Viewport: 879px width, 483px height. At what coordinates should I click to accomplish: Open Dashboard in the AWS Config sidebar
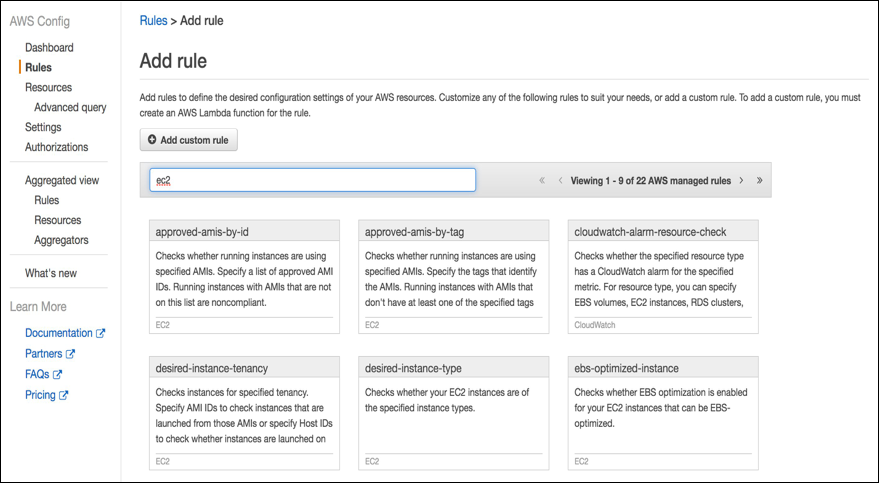pyautogui.click(x=49, y=48)
